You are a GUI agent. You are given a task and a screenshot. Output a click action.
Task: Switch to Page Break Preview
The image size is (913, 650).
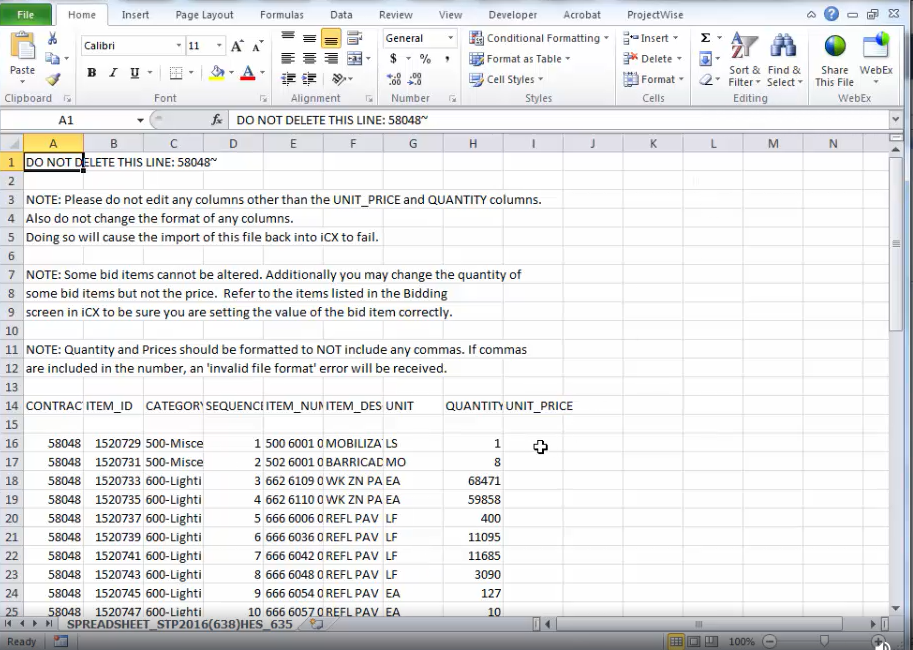click(711, 641)
